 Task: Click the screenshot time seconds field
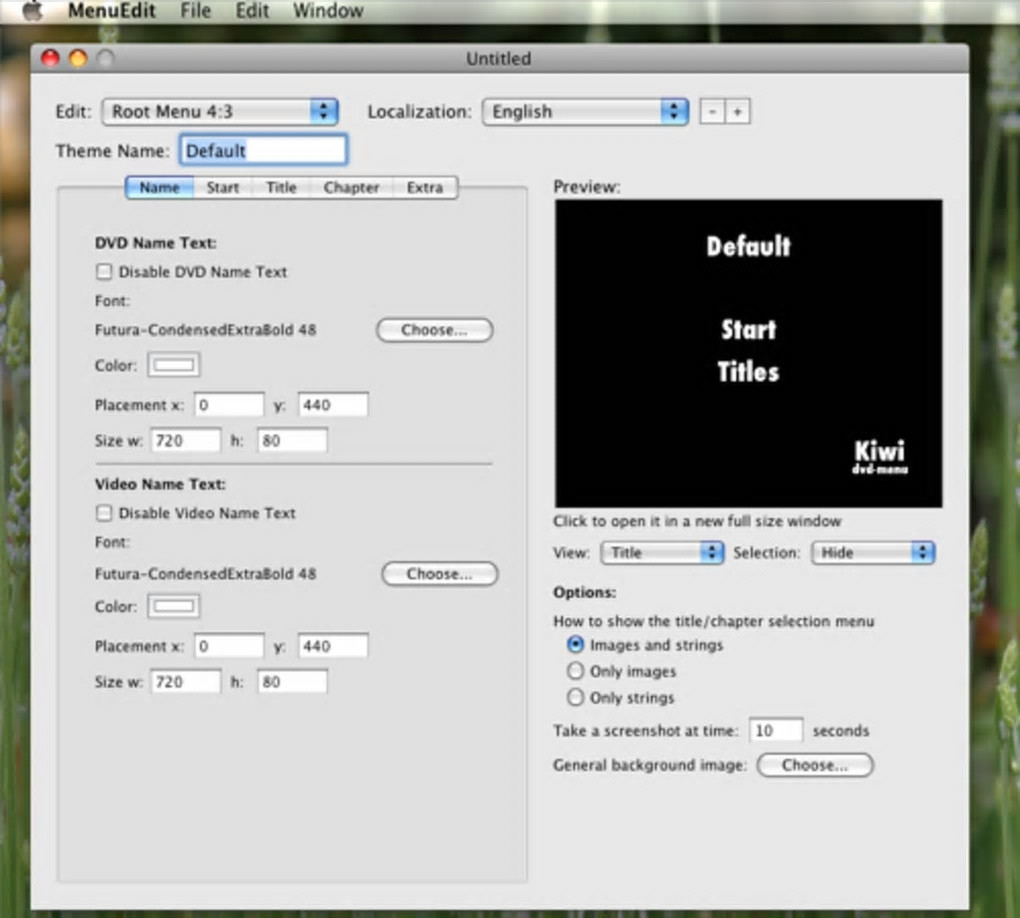pyautogui.click(x=775, y=730)
